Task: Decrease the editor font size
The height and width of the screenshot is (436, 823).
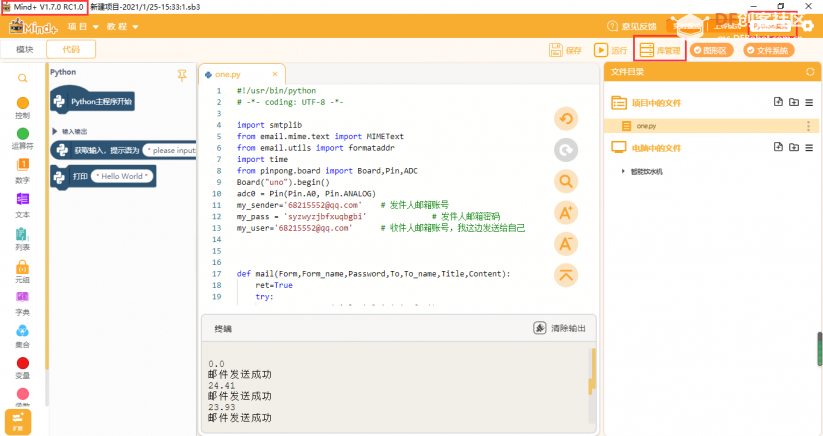Action: 566,244
